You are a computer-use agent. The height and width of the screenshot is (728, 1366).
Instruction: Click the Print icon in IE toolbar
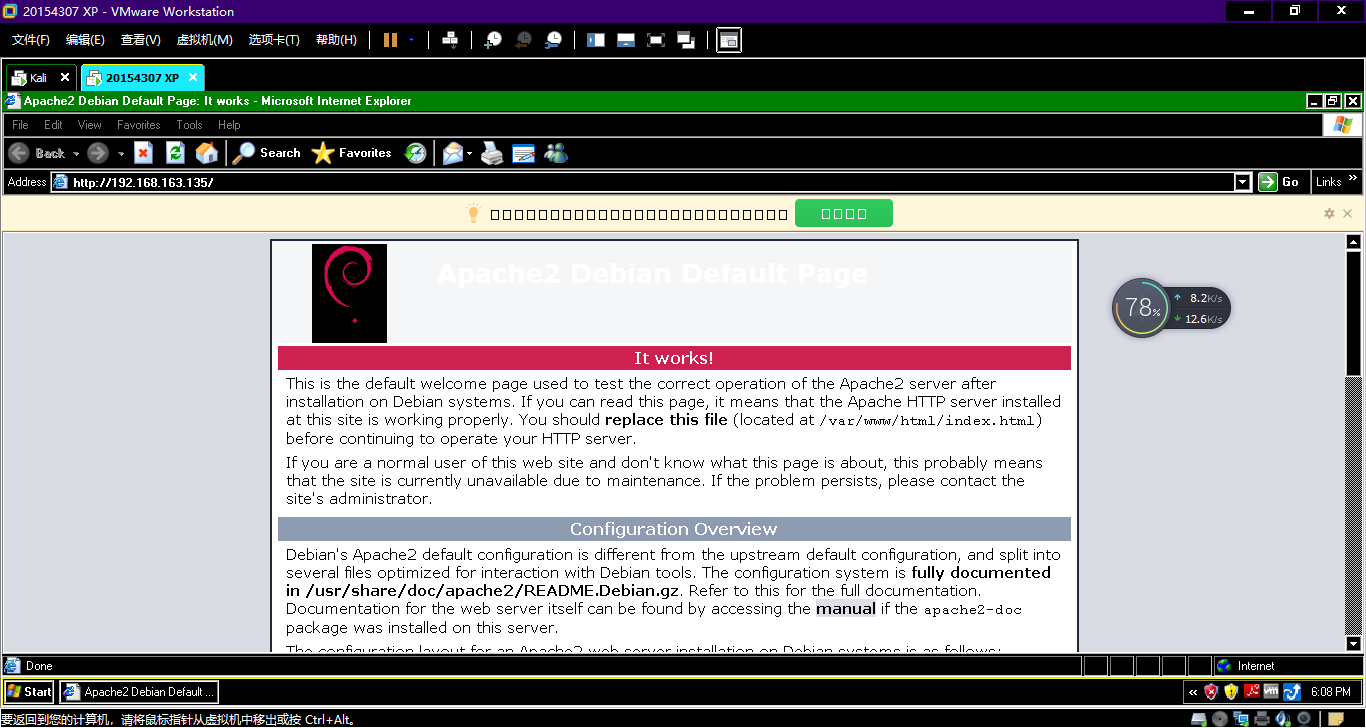492,153
